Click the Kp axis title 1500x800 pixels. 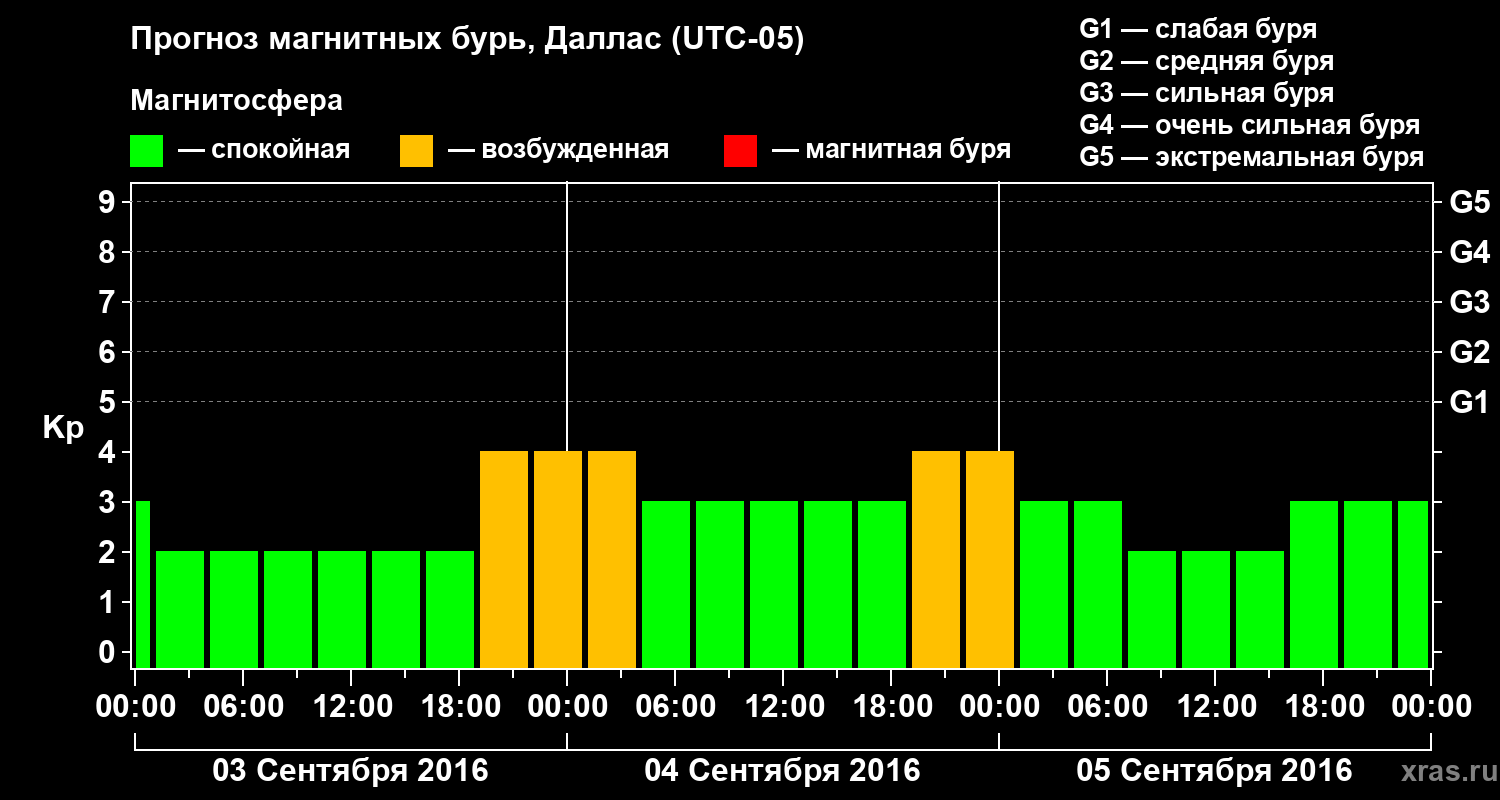click(x=63, y=429)
